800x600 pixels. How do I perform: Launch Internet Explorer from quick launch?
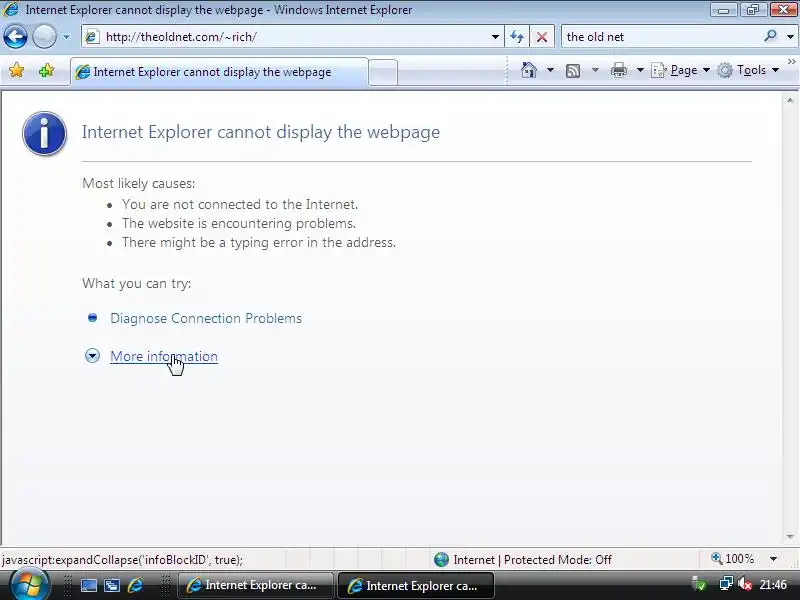135,585
